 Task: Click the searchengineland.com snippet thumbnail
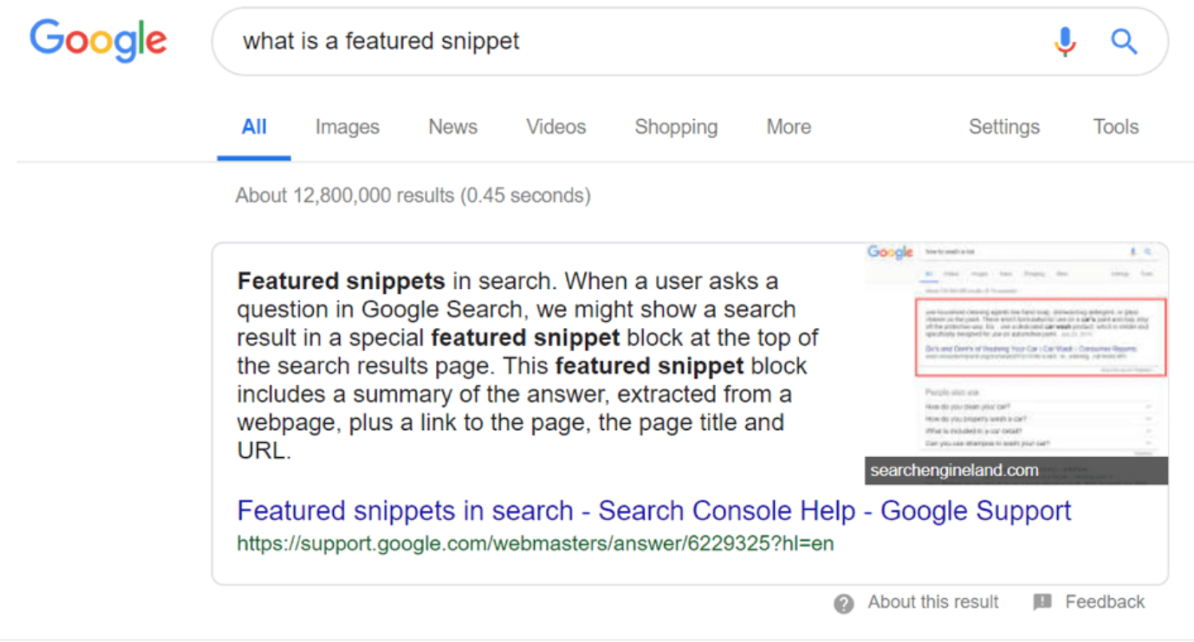coord(1015,350)
